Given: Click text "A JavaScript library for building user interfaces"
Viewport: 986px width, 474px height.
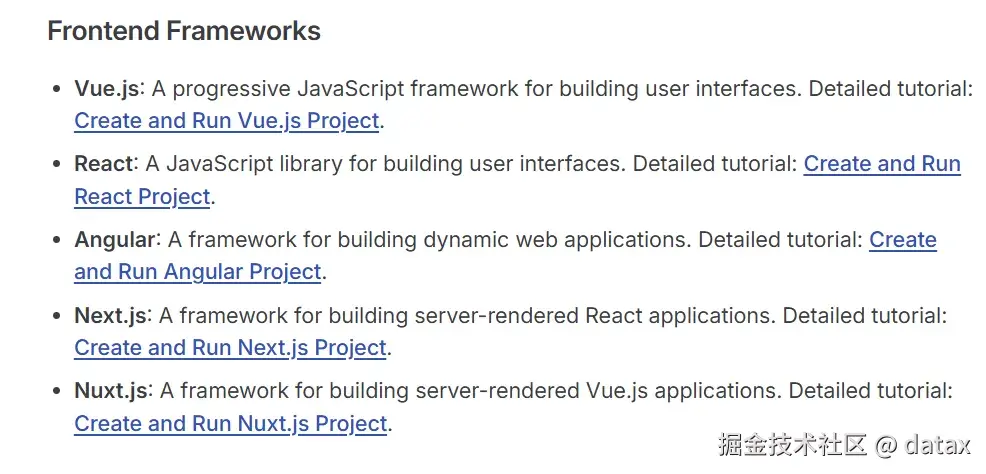Looking at the screenshot, I should pos(384,164).
